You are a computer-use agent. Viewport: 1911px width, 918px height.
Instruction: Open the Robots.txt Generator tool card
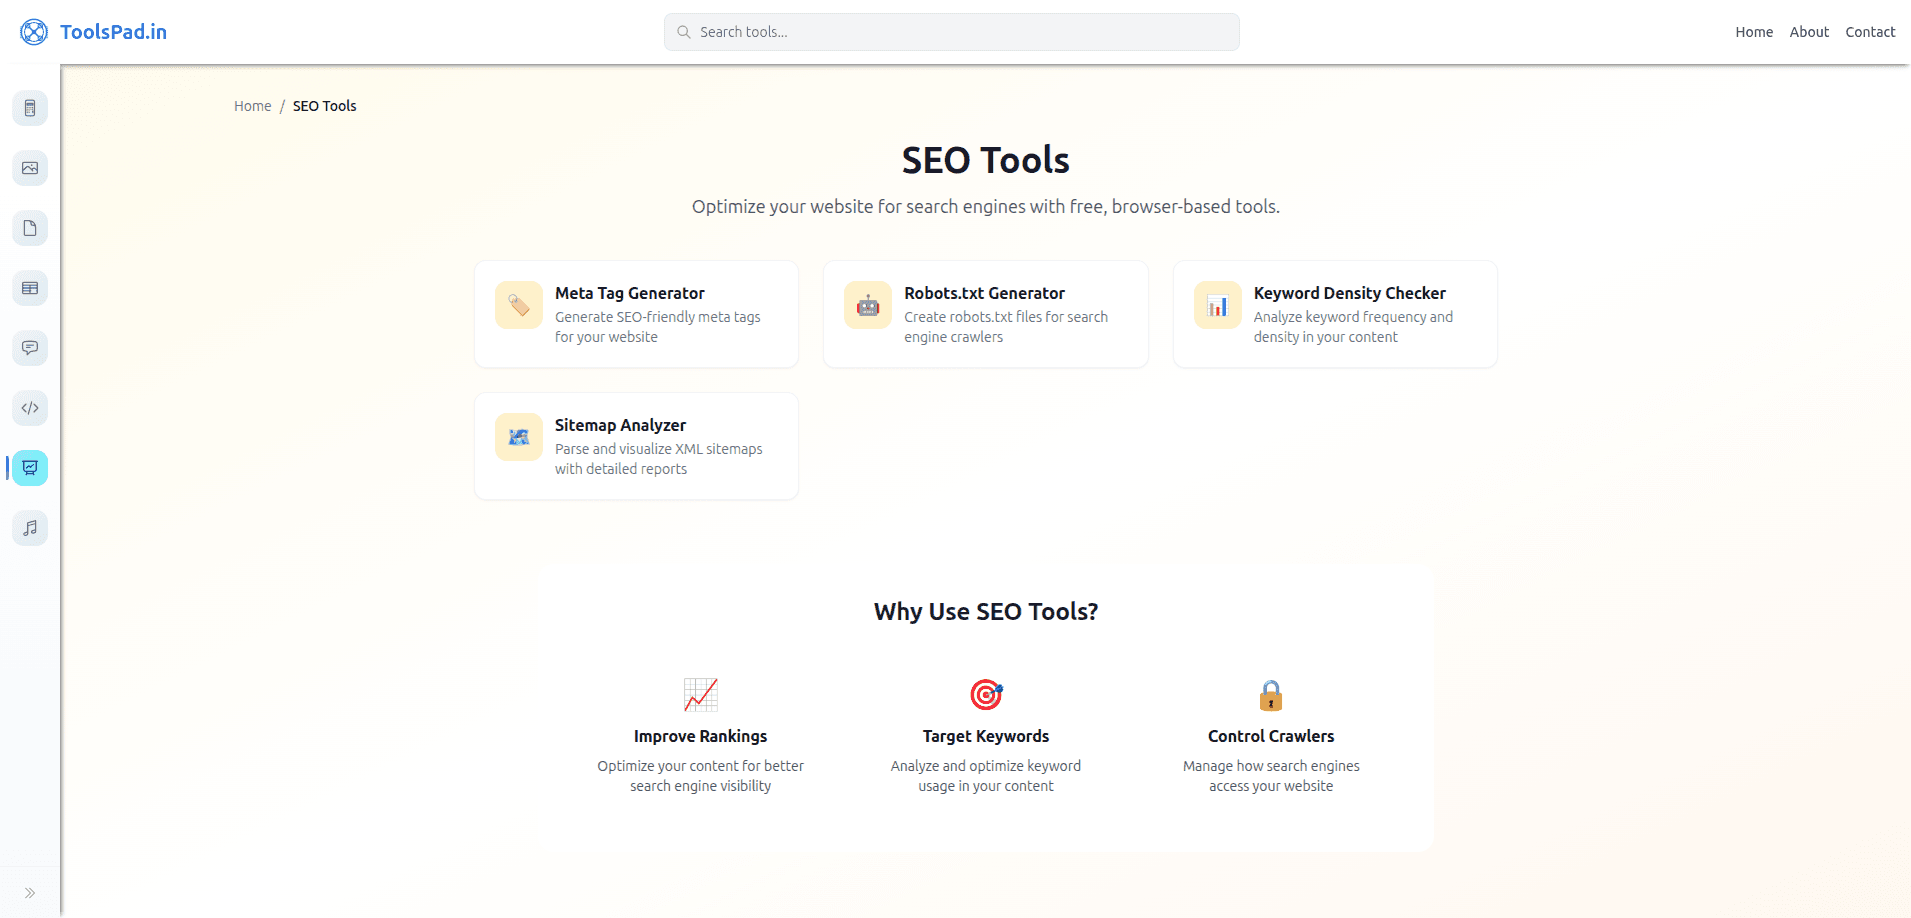[985, 314]
